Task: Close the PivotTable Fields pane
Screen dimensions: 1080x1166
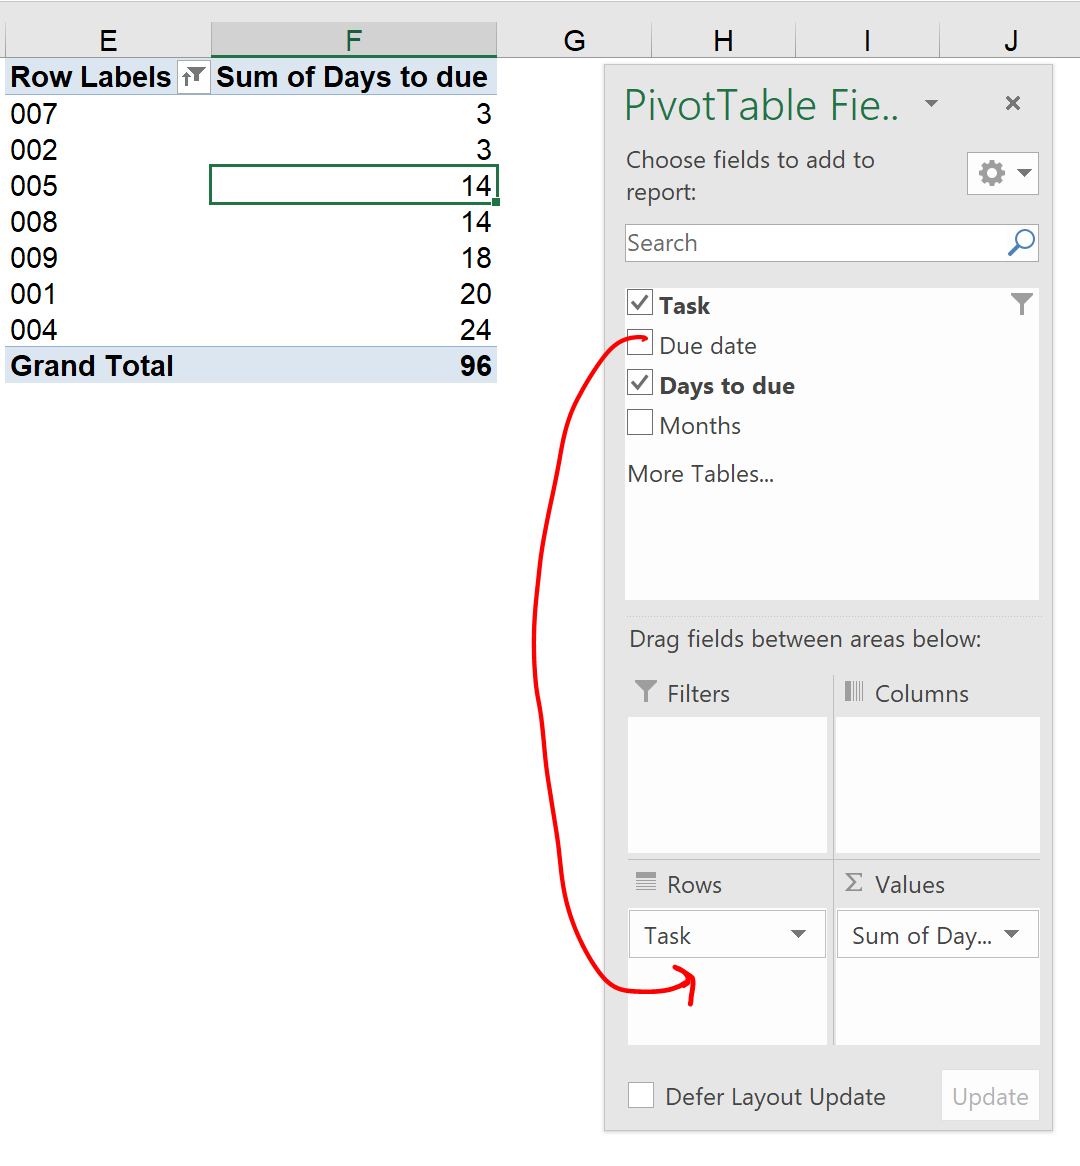Action: (1013, 103)
